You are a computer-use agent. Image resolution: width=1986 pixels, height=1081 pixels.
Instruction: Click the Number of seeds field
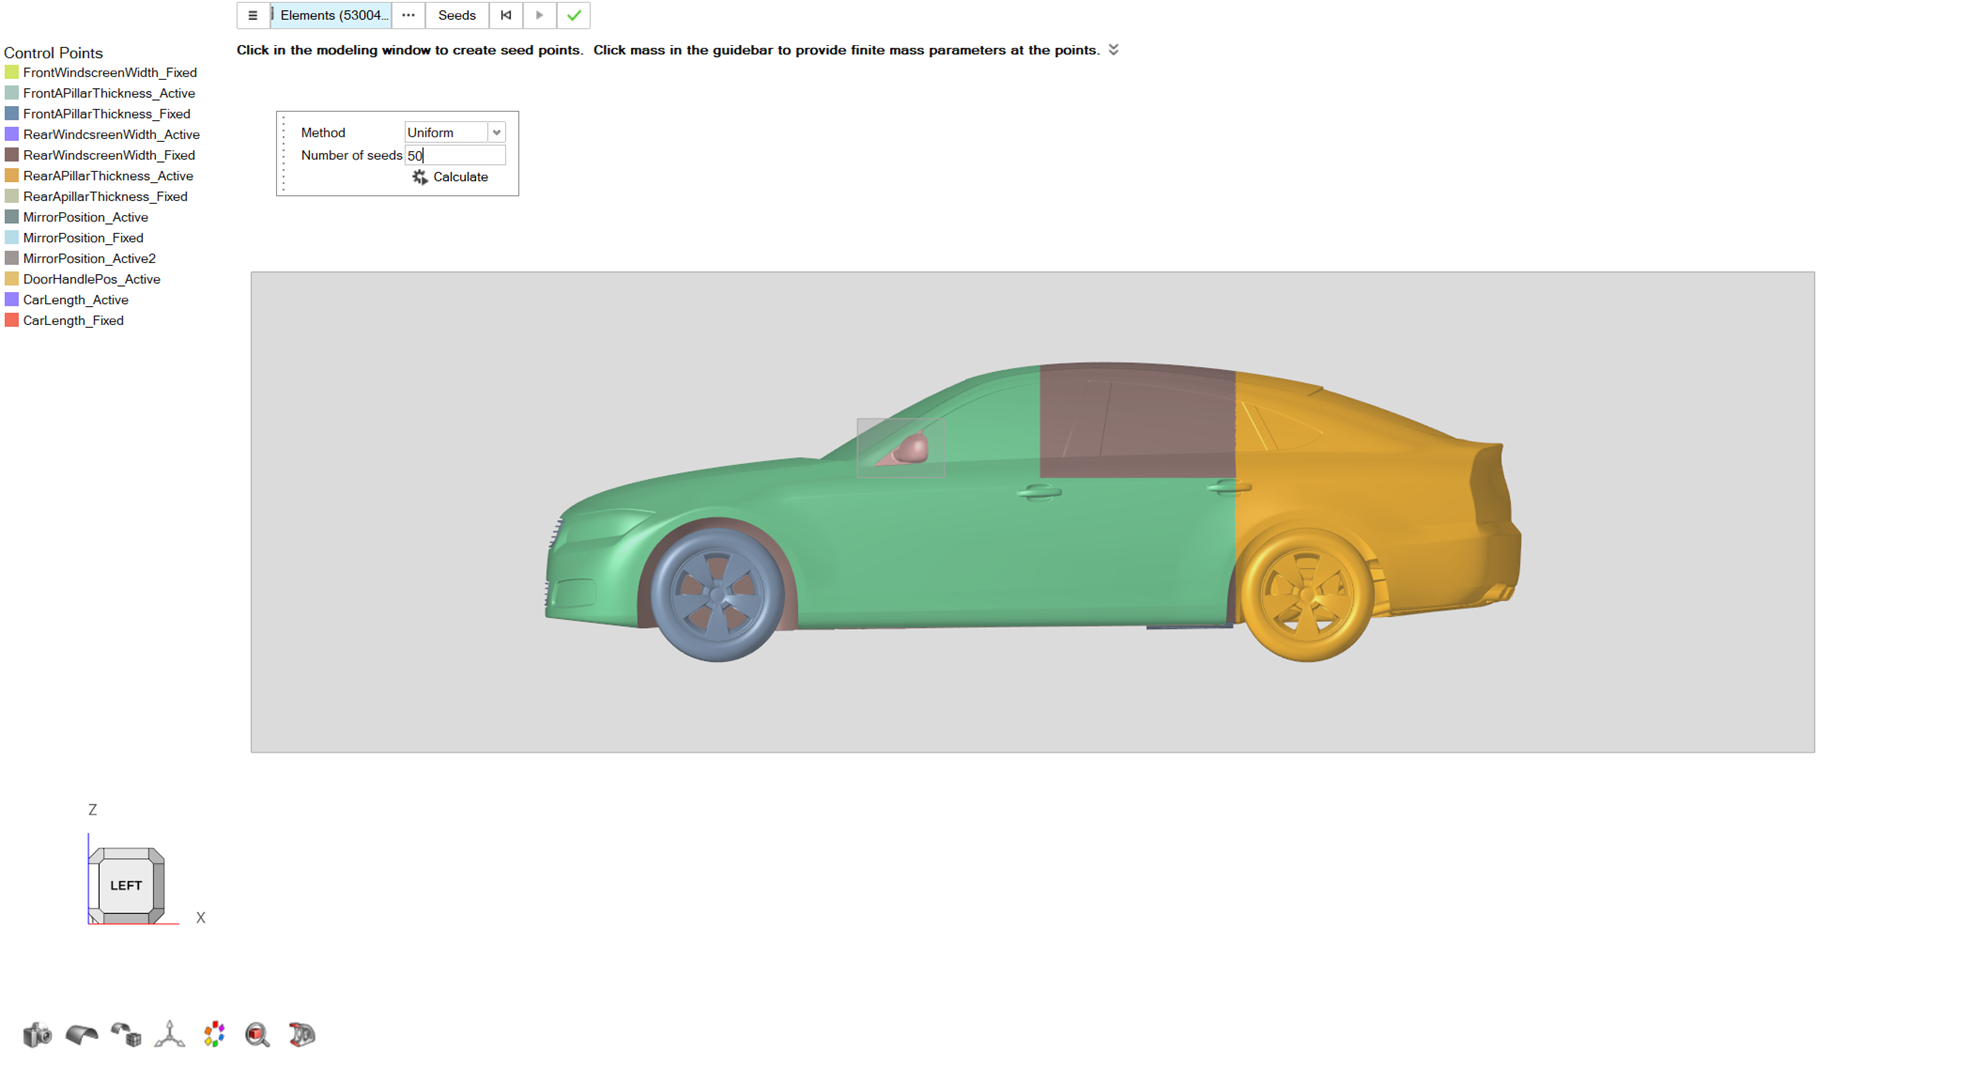(x=455, y=155)
